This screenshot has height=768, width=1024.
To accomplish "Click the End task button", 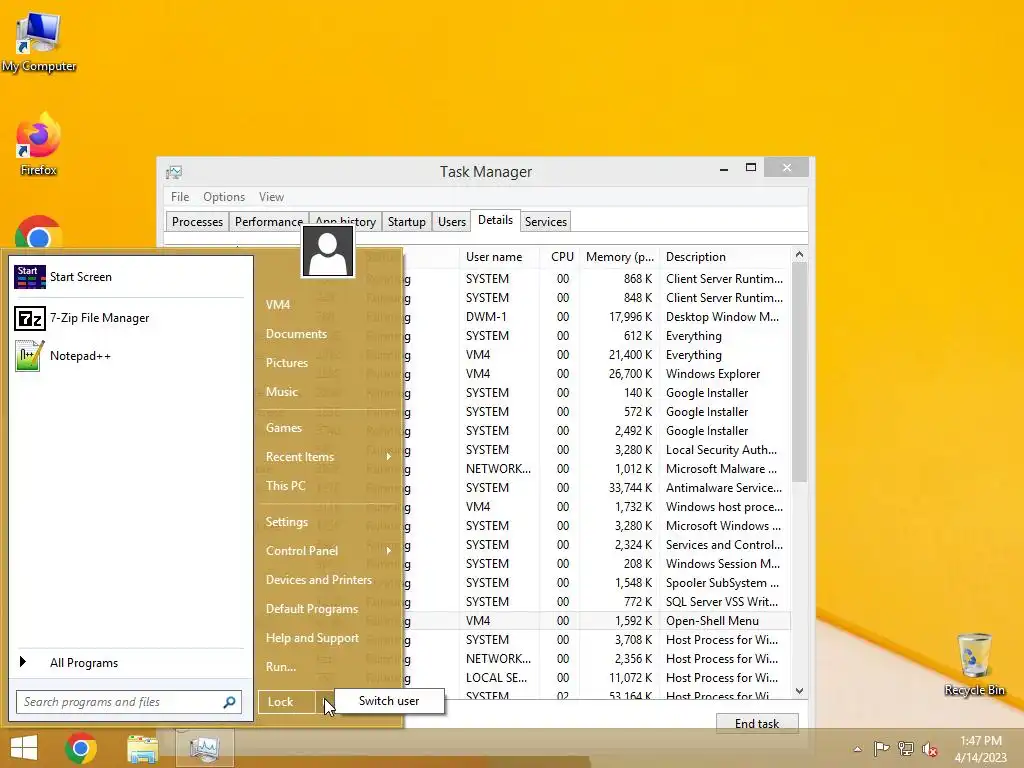I will pyautogui.click(x=757, y=724).
